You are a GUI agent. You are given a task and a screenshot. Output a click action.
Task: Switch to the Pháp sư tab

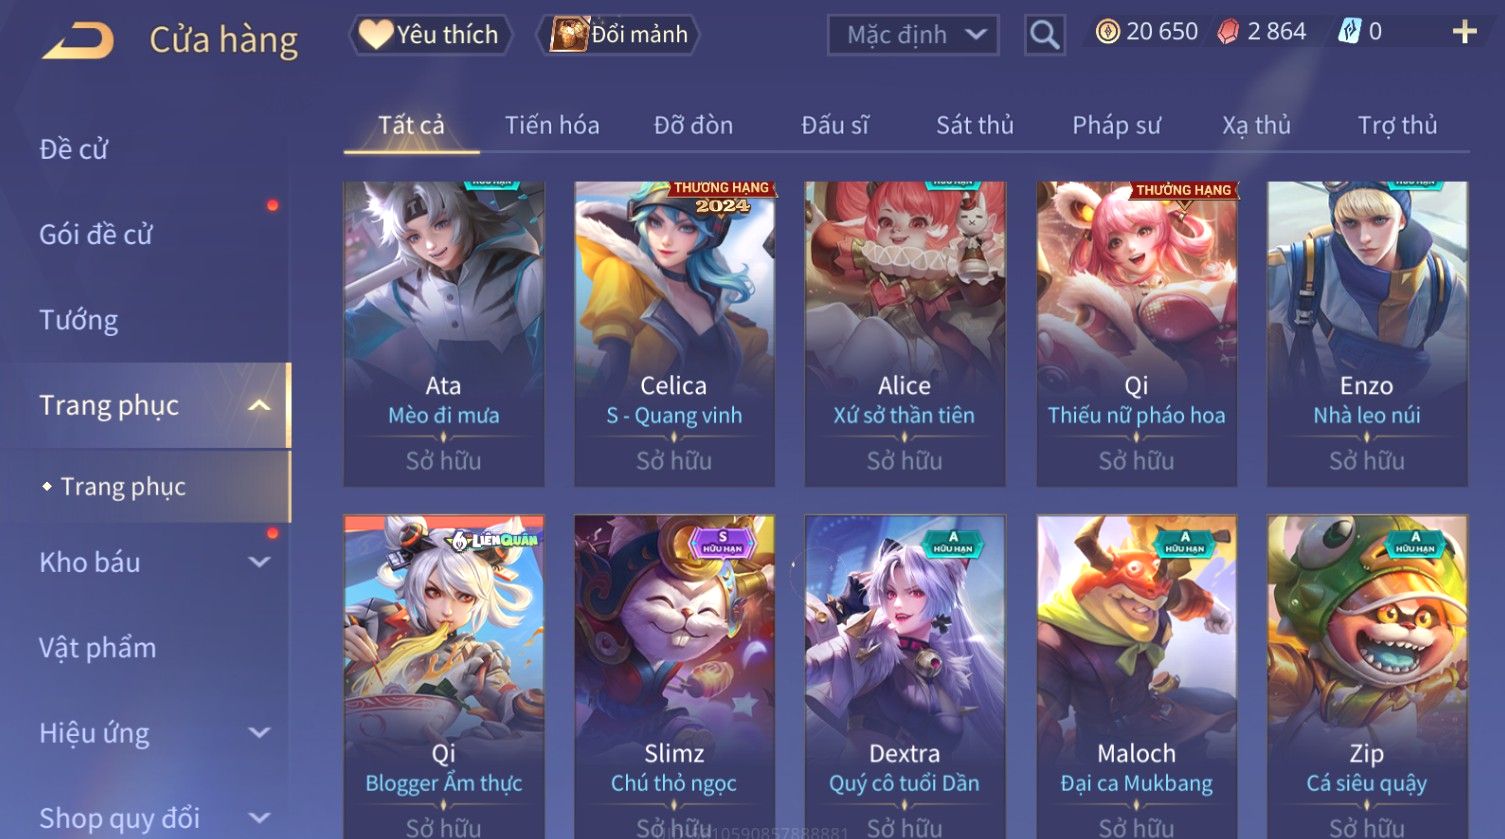pos(1116,125)
